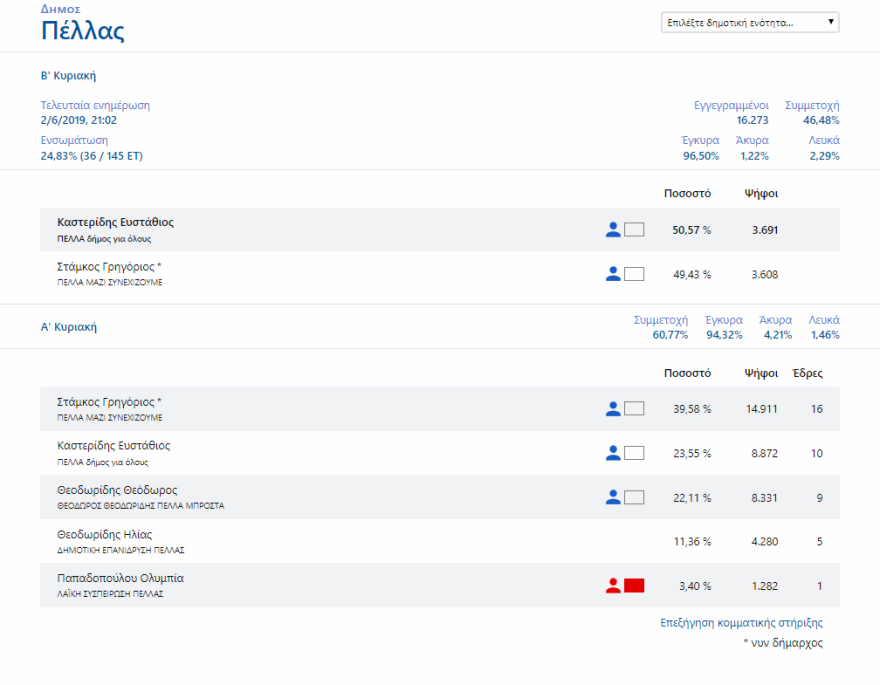Click candidate name Παπαδοπούλου Ολυμπία
This screenshot has height=685, width=880.
pyautogui.click(x=120, y=578)
